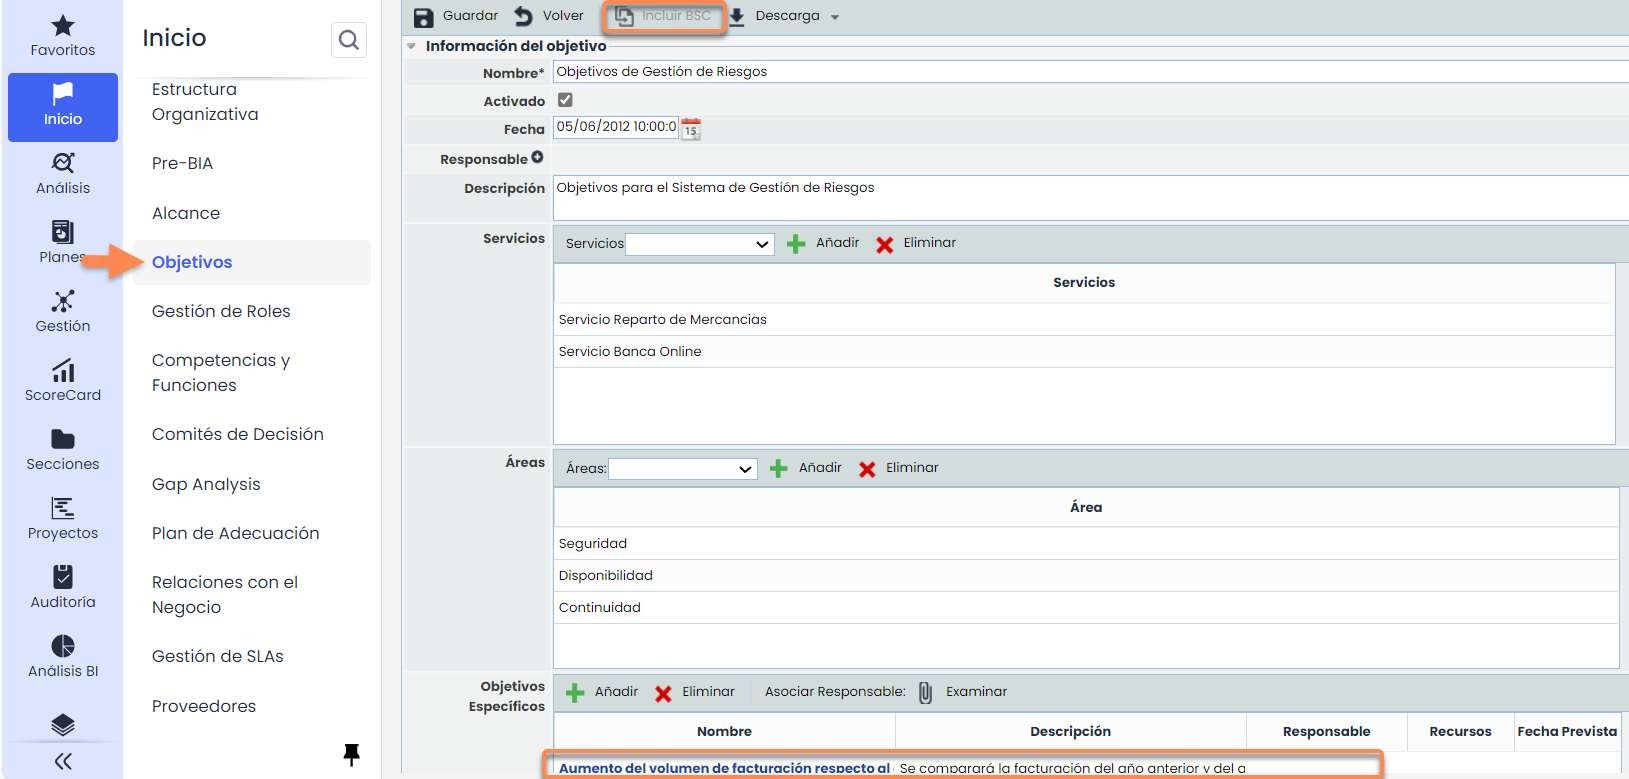This screenshot has height=779, width=1629.
Task: Click the search magnifier icon beside Inicio
Action: (348, 40)
